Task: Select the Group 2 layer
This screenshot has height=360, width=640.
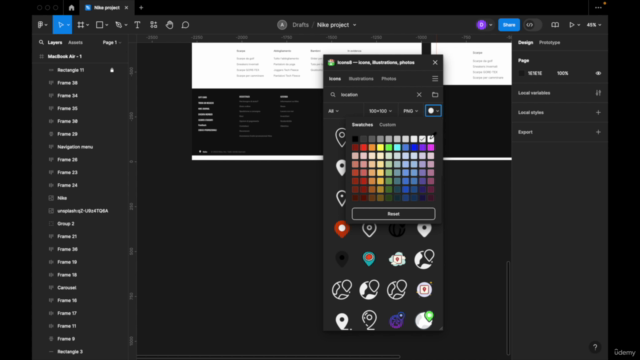Action: point(66,224)
